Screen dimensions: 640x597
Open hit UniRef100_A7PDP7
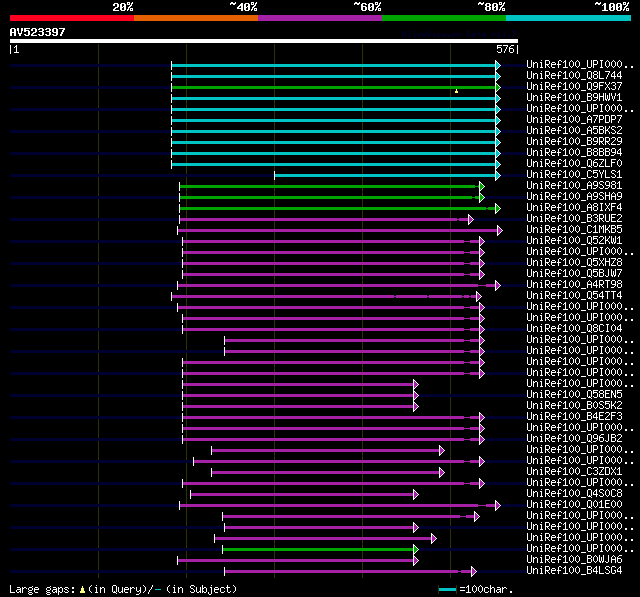click(574, 120)
